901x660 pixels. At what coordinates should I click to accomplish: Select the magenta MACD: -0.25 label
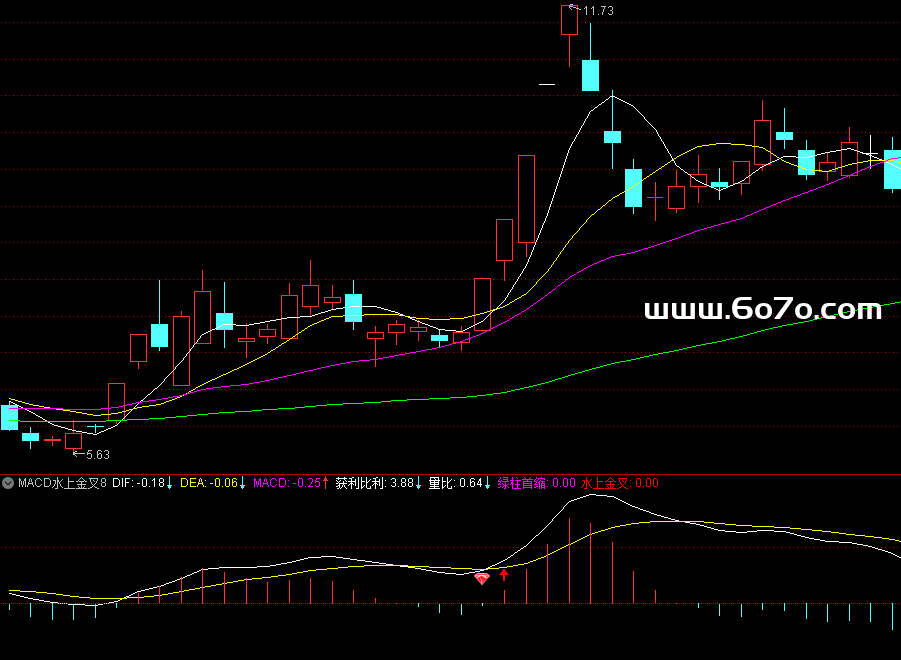coord(286,483)
